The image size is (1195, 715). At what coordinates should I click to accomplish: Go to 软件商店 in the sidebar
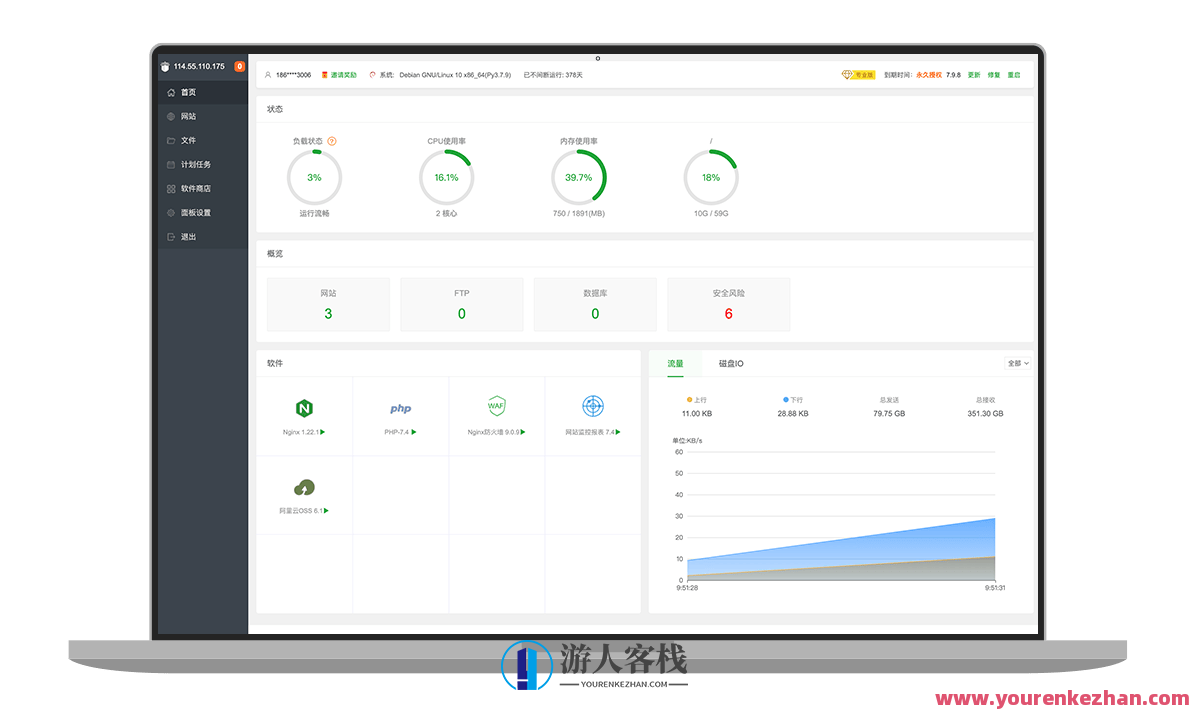[195, 188]
